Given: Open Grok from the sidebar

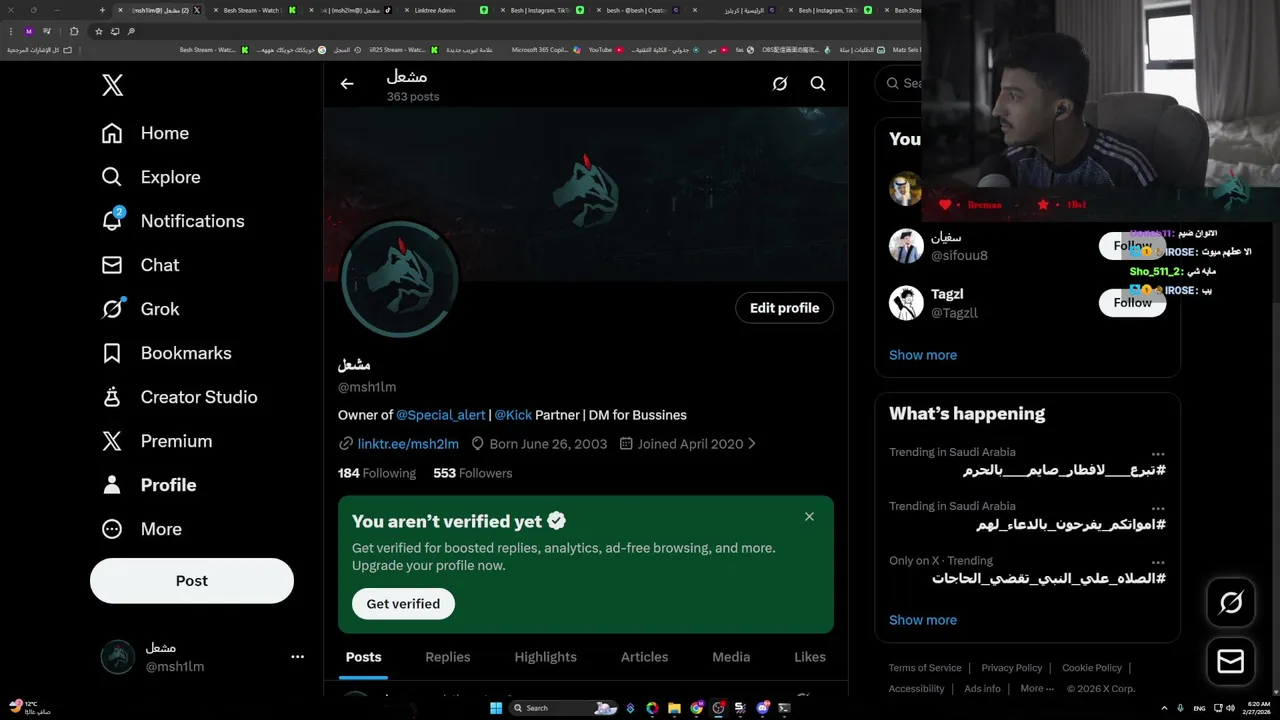Looking at the screenshot, I should [x=140, y=309].
